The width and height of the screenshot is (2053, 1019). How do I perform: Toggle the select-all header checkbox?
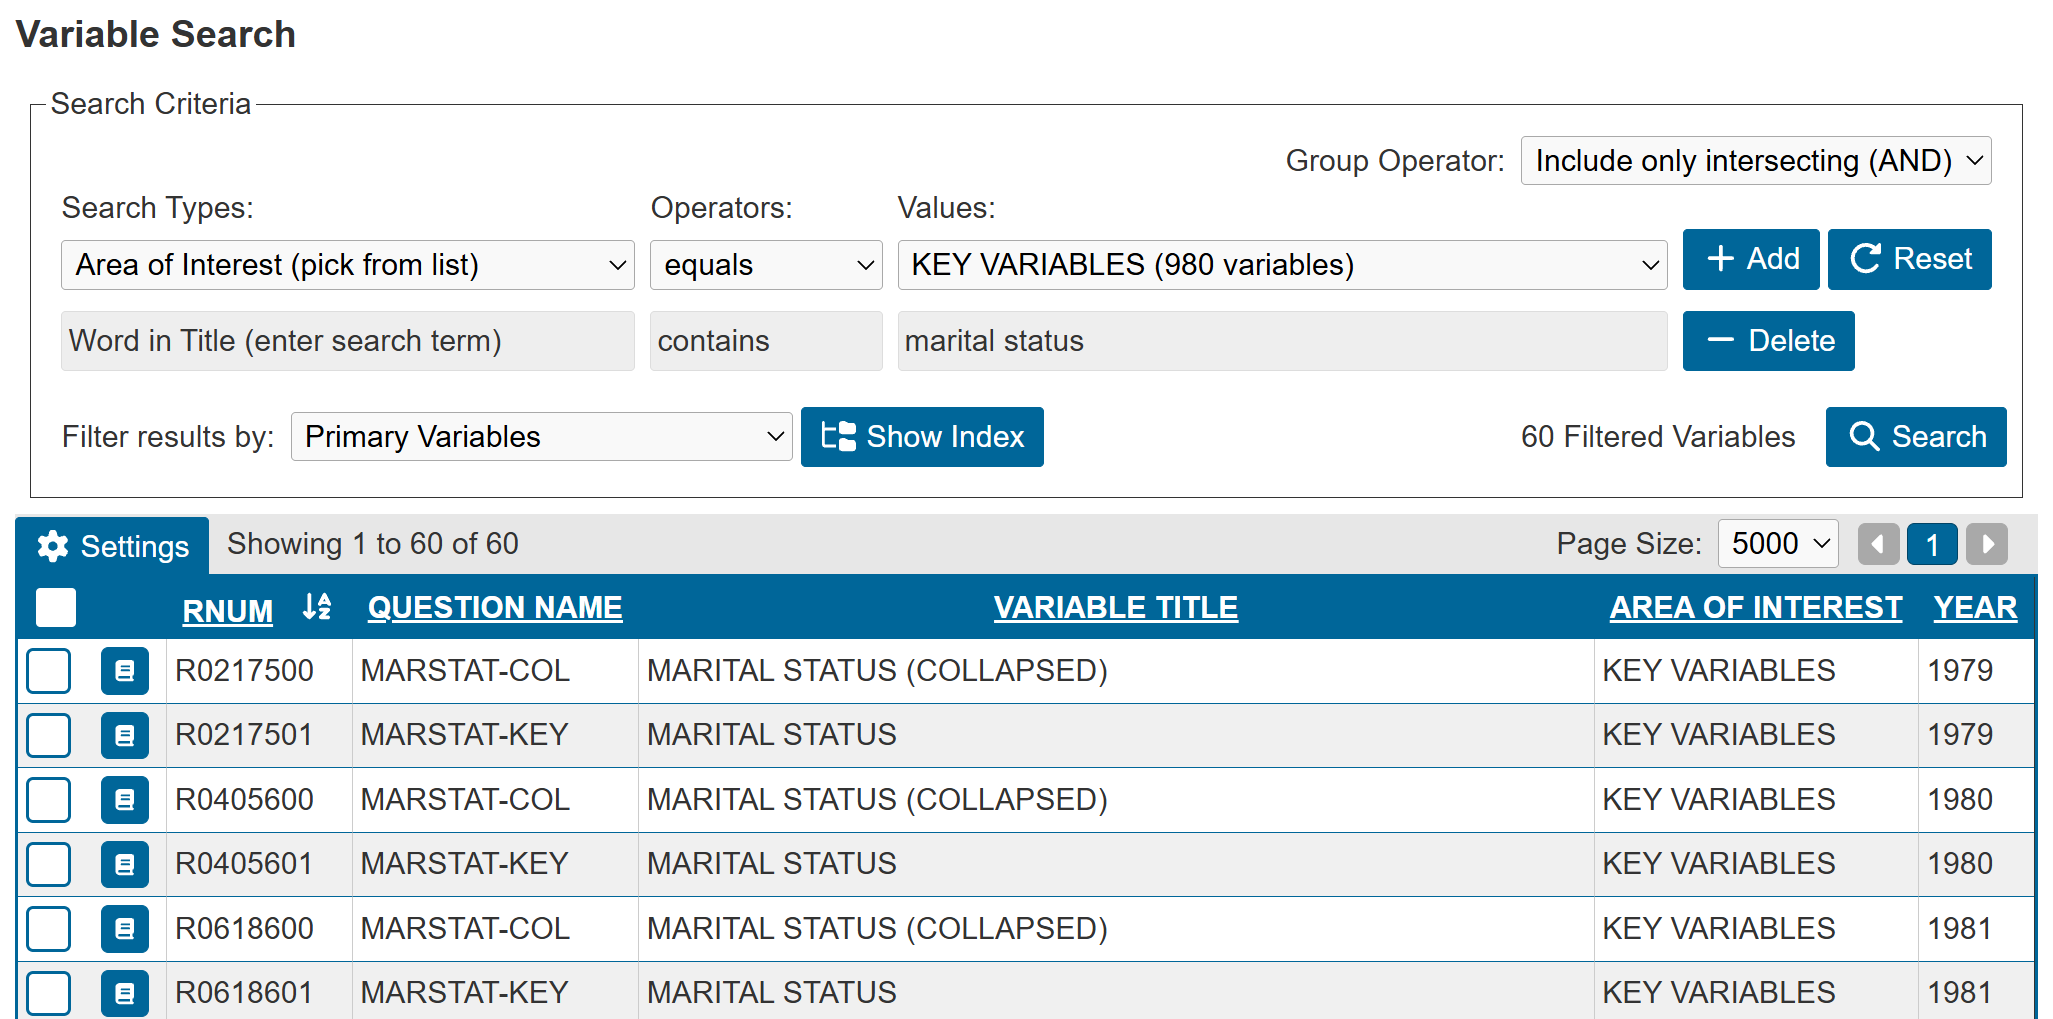pyautogui.click(x=56, y=607)
